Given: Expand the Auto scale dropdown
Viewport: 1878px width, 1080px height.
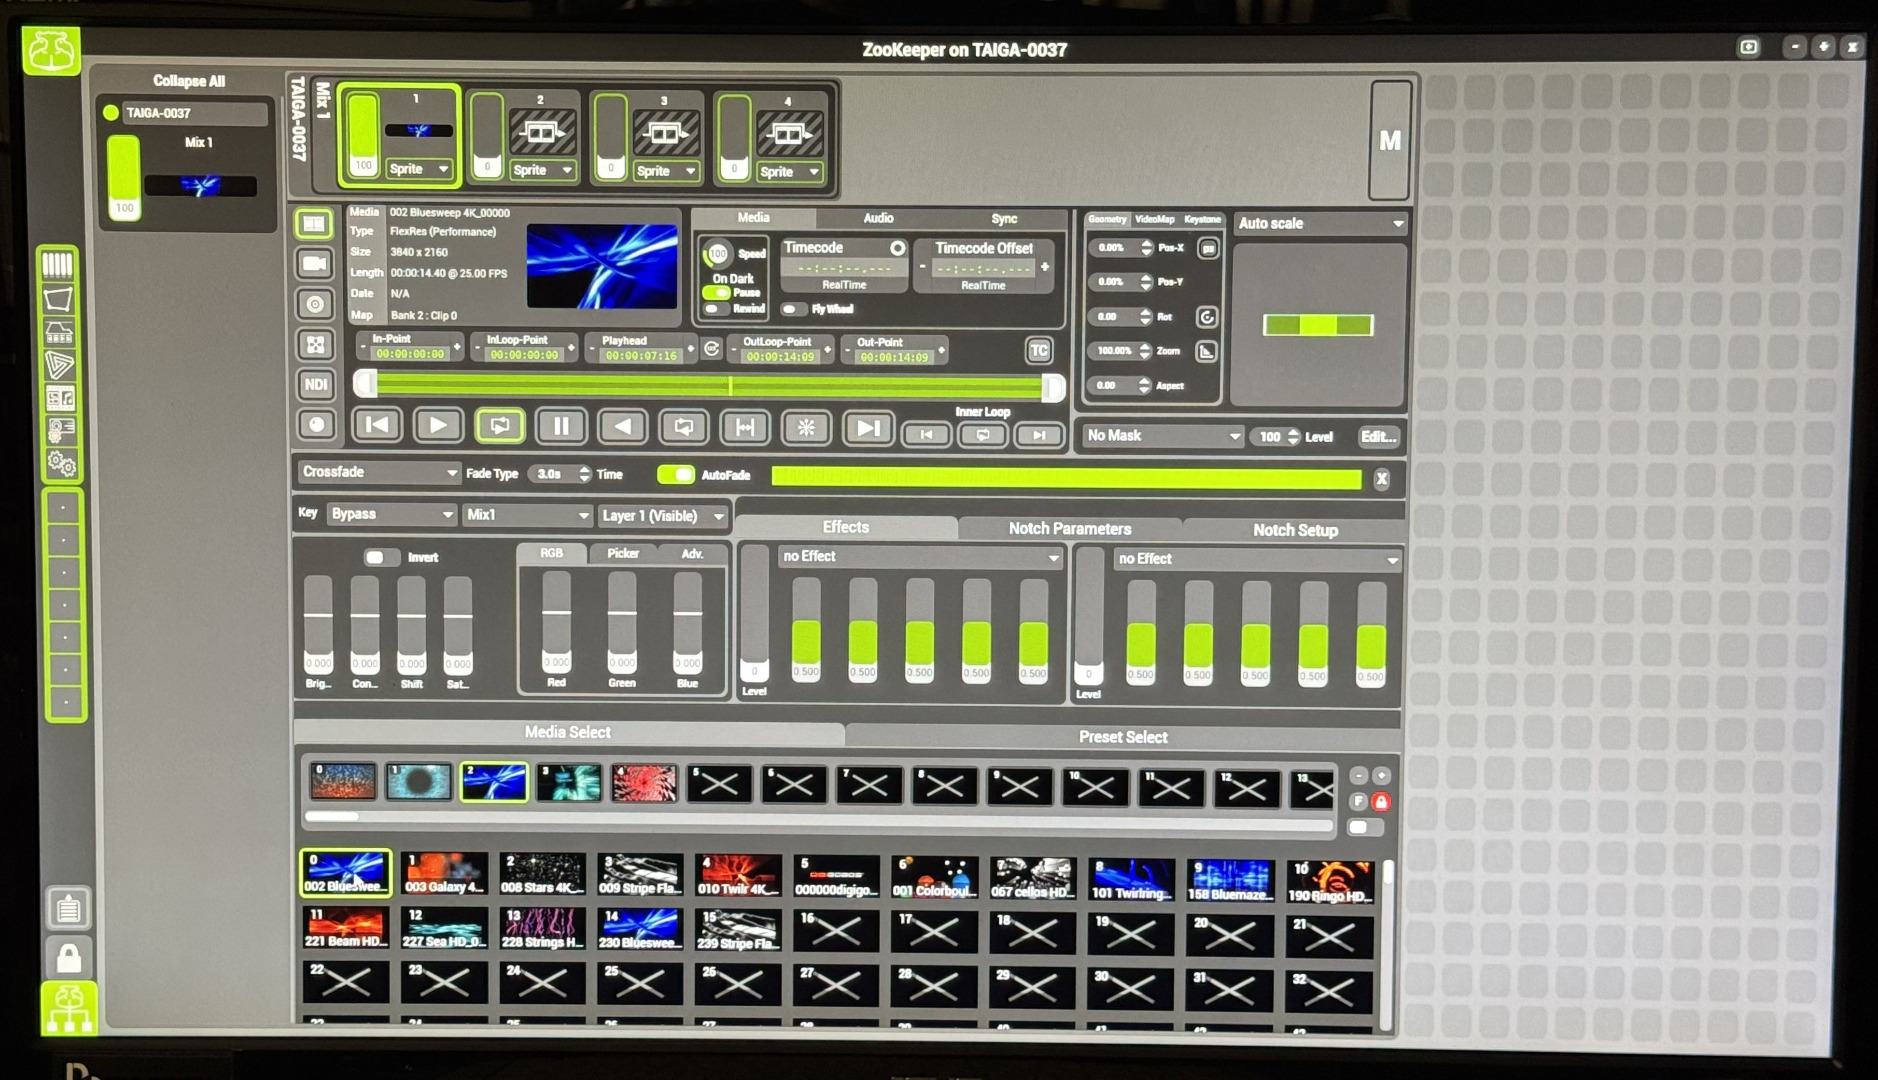Looking at the screenshot, I should 1319,224.
